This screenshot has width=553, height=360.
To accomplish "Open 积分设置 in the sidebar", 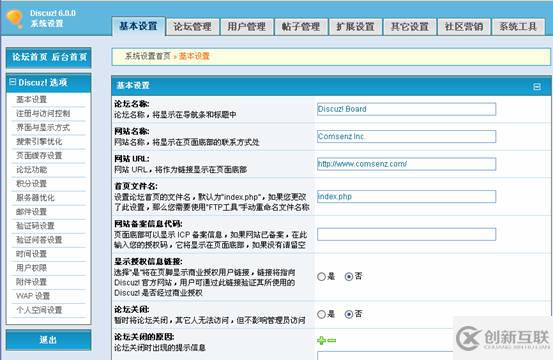I will (31, 184).
